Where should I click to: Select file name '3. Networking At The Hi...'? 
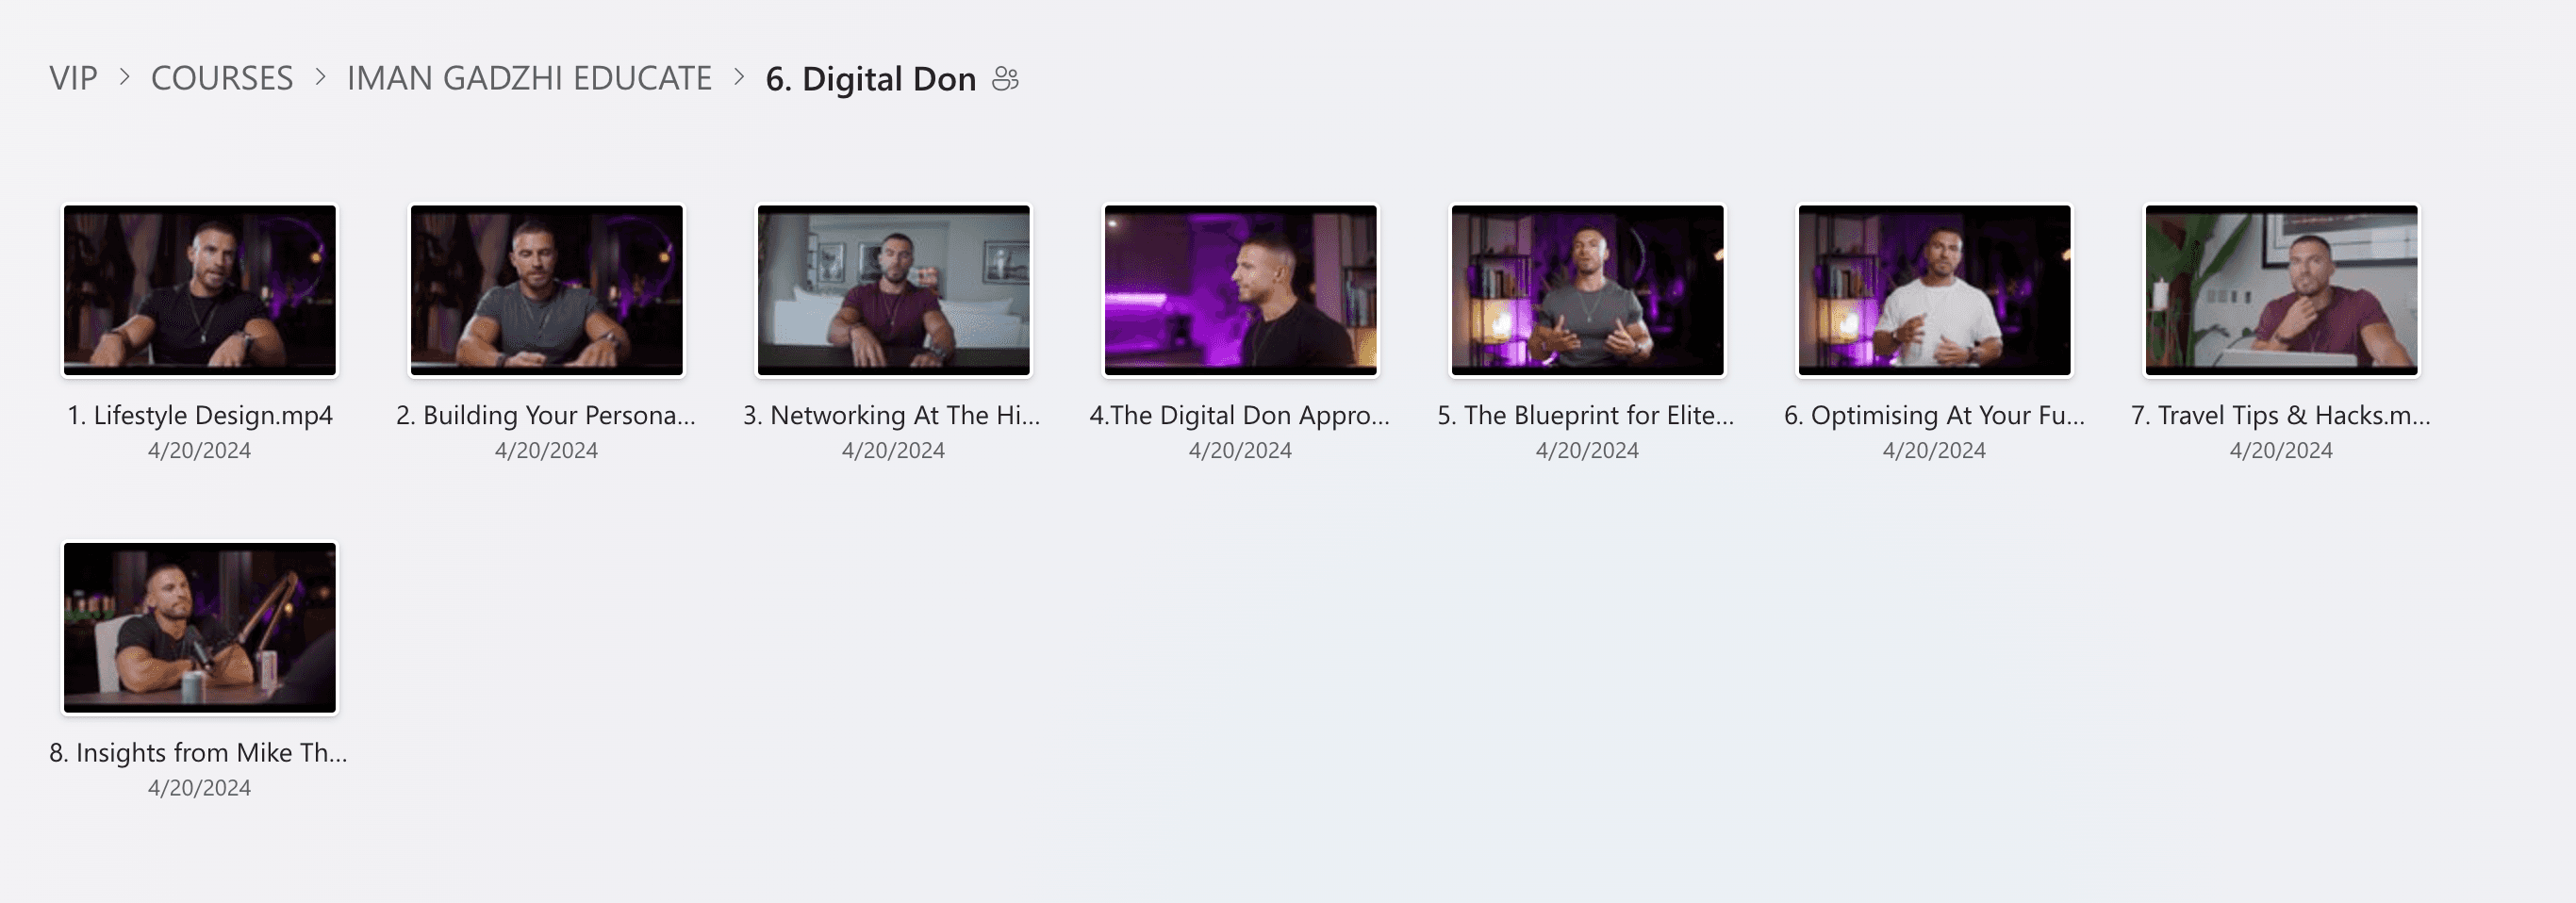coord(892,415)
